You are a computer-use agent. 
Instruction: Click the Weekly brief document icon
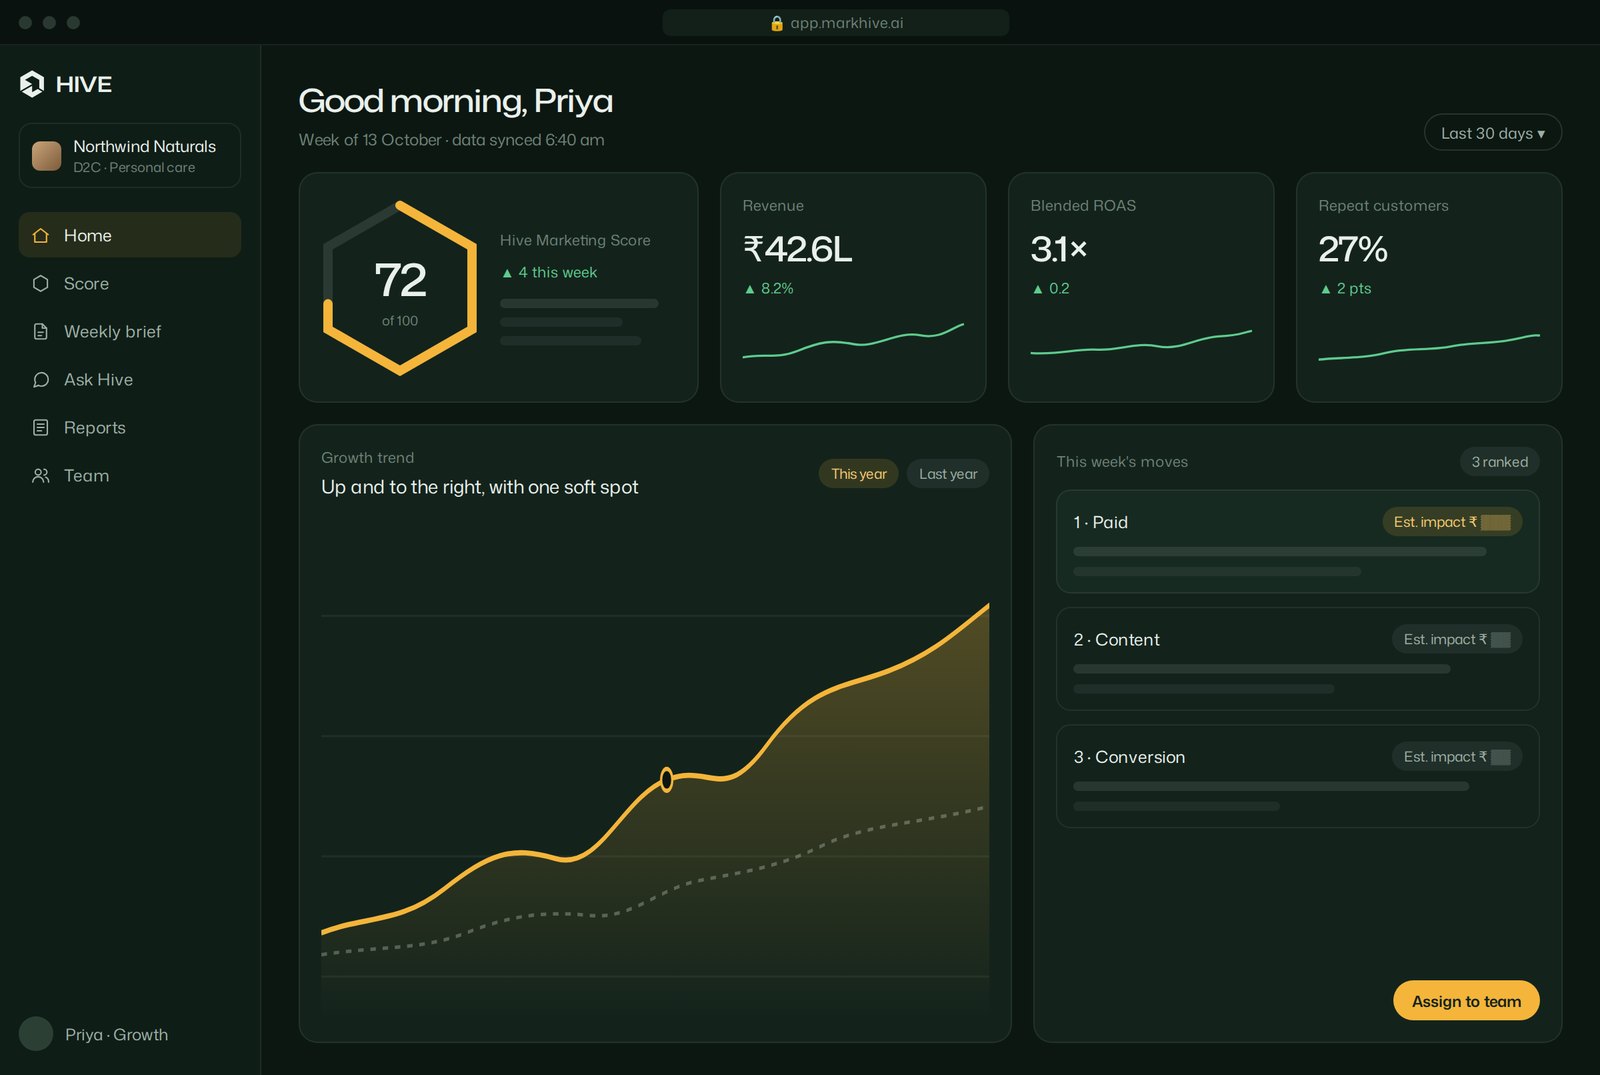click(41, 331)
